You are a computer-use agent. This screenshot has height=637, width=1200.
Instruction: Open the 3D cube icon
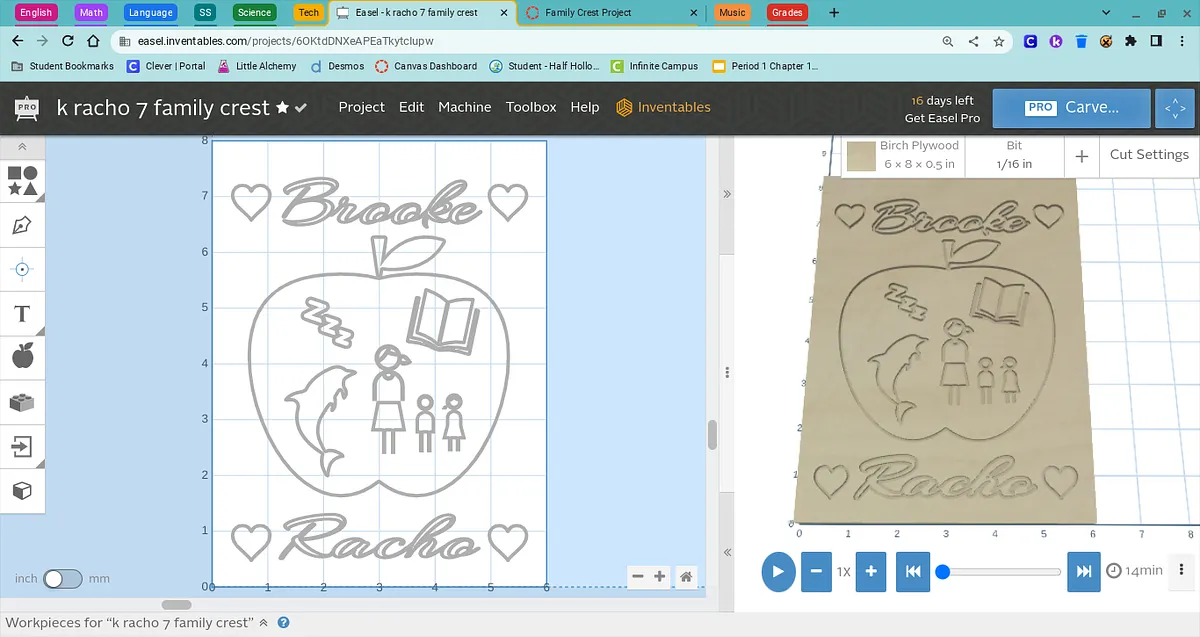pyautogui.click(x=22, y=491)
